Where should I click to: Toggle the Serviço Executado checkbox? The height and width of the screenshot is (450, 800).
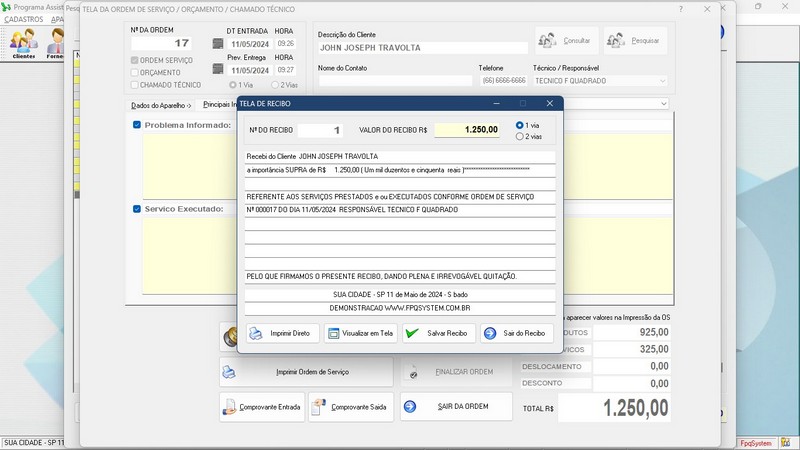tap(137, 209)
